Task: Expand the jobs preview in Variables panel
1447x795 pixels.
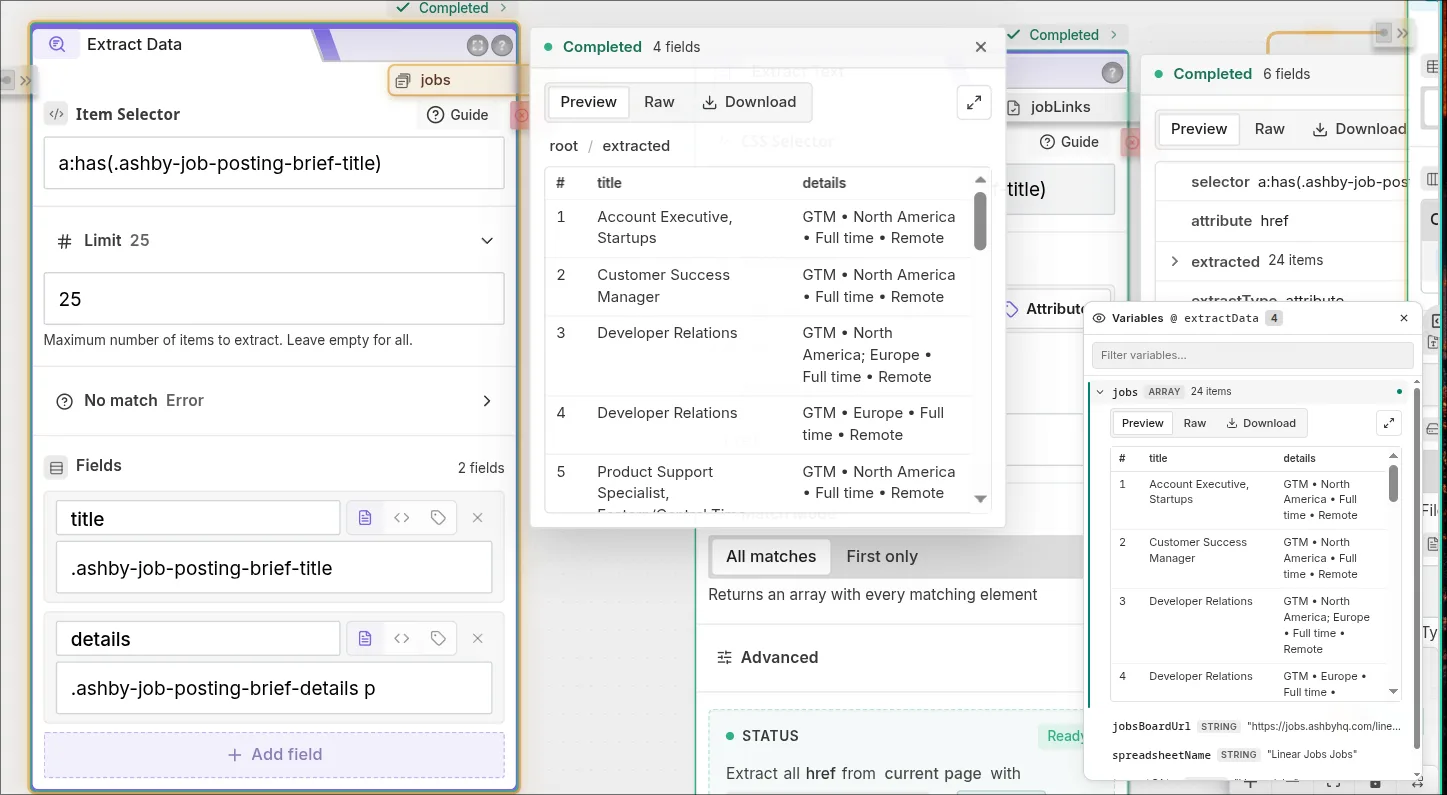Action: click(1389, 423)
